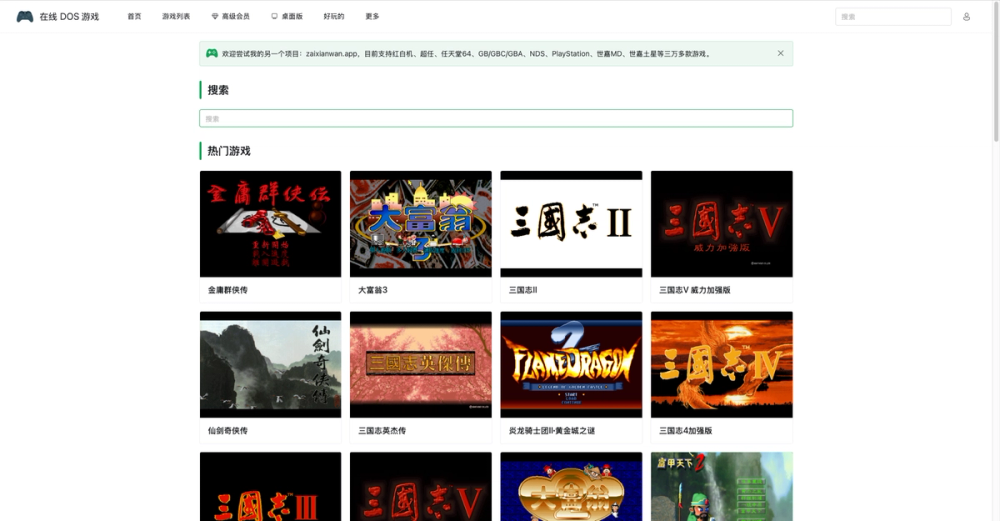Viewport: 1000px width, 521px height.
Task: Open the 首页 menu item
Action: pyautogui.click(x=135, y=17)
